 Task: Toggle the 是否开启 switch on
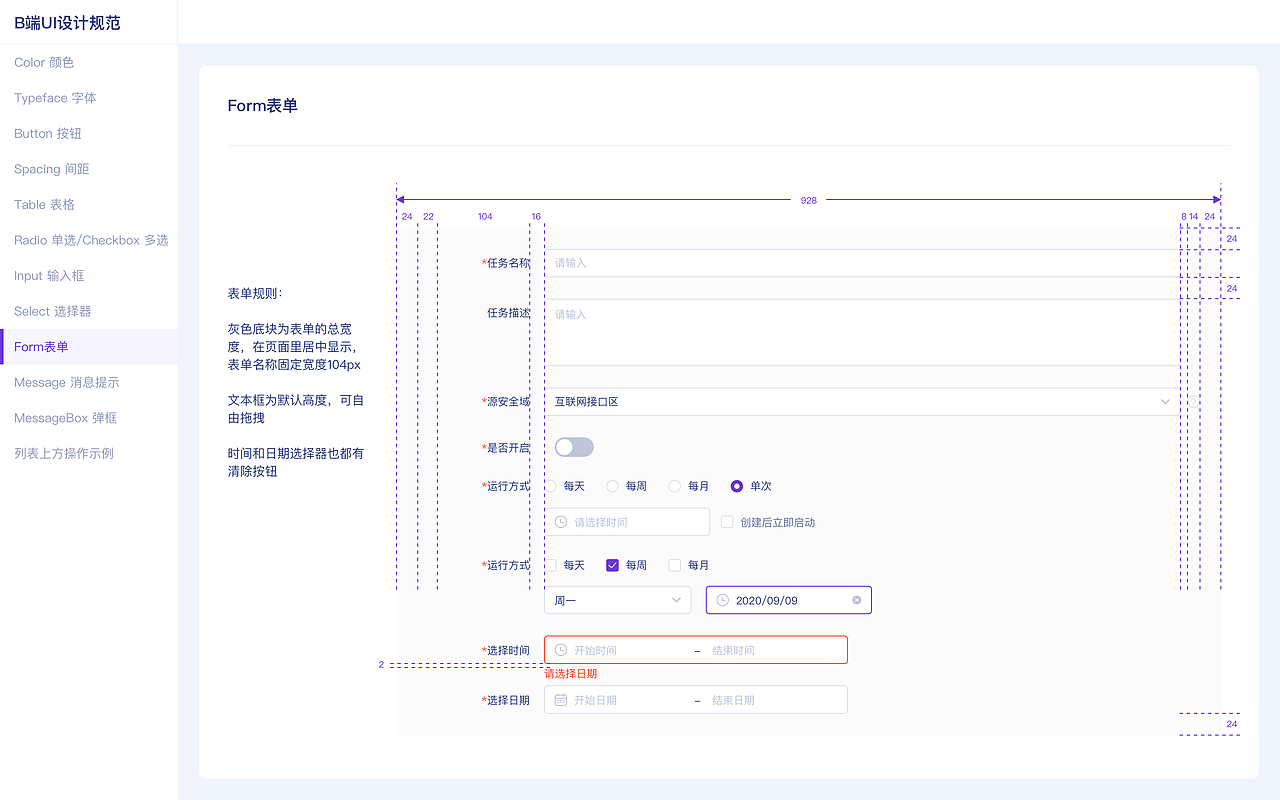coord(574,447)
